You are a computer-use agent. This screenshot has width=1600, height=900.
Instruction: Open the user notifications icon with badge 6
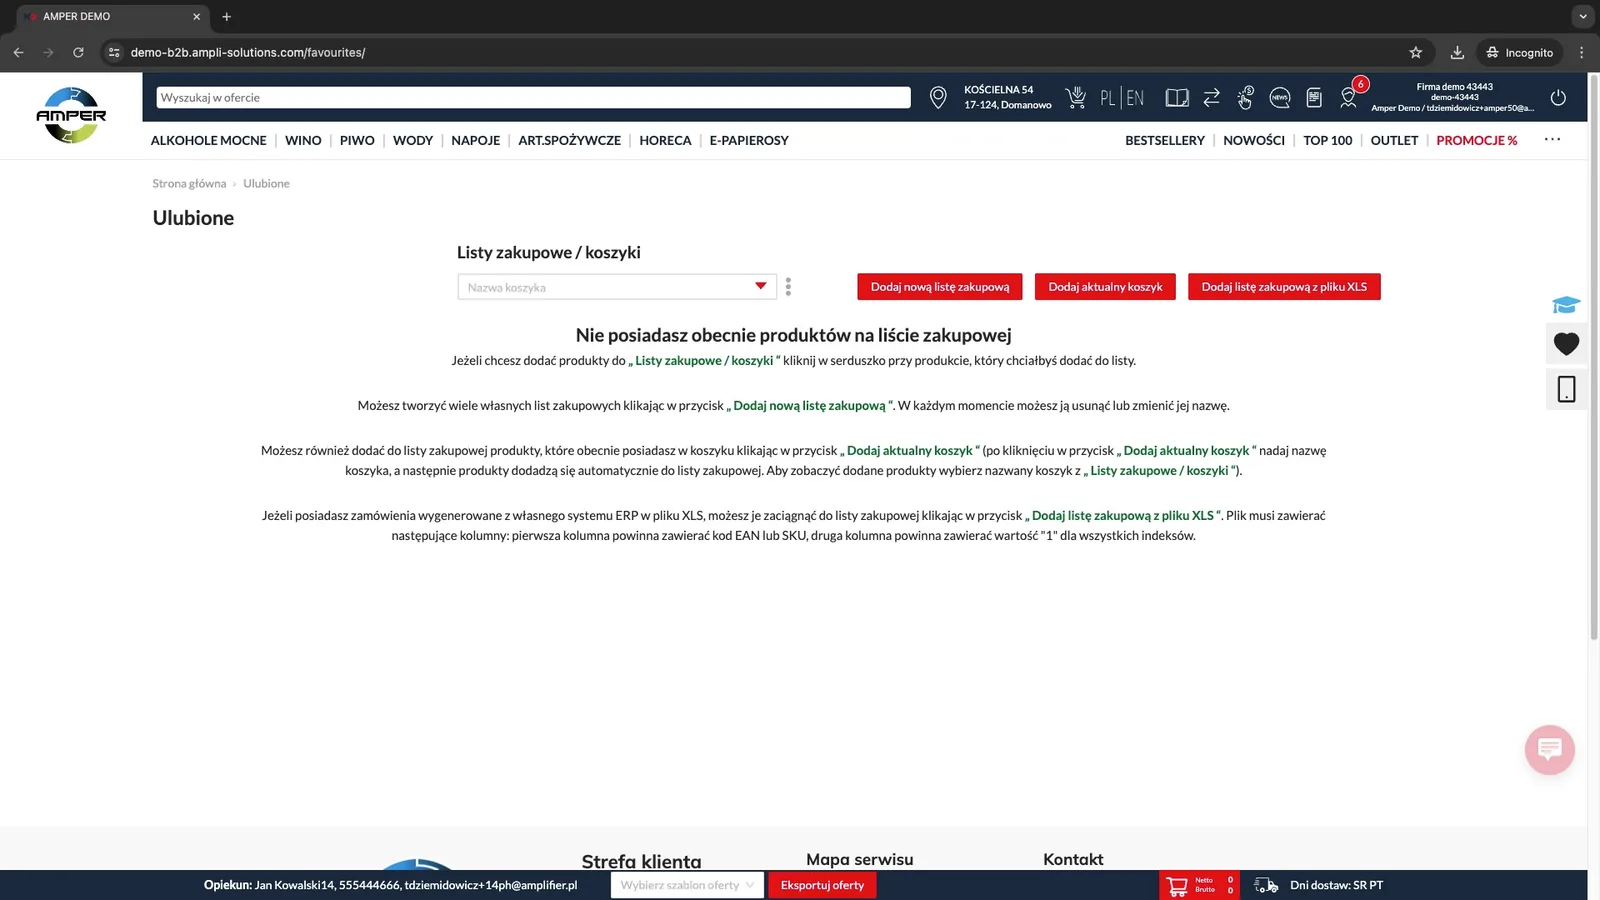click(x=1350, y=95)
